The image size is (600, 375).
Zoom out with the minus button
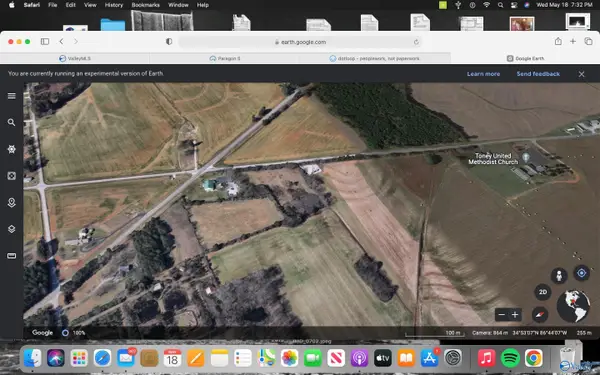click(x=502, y=315)
